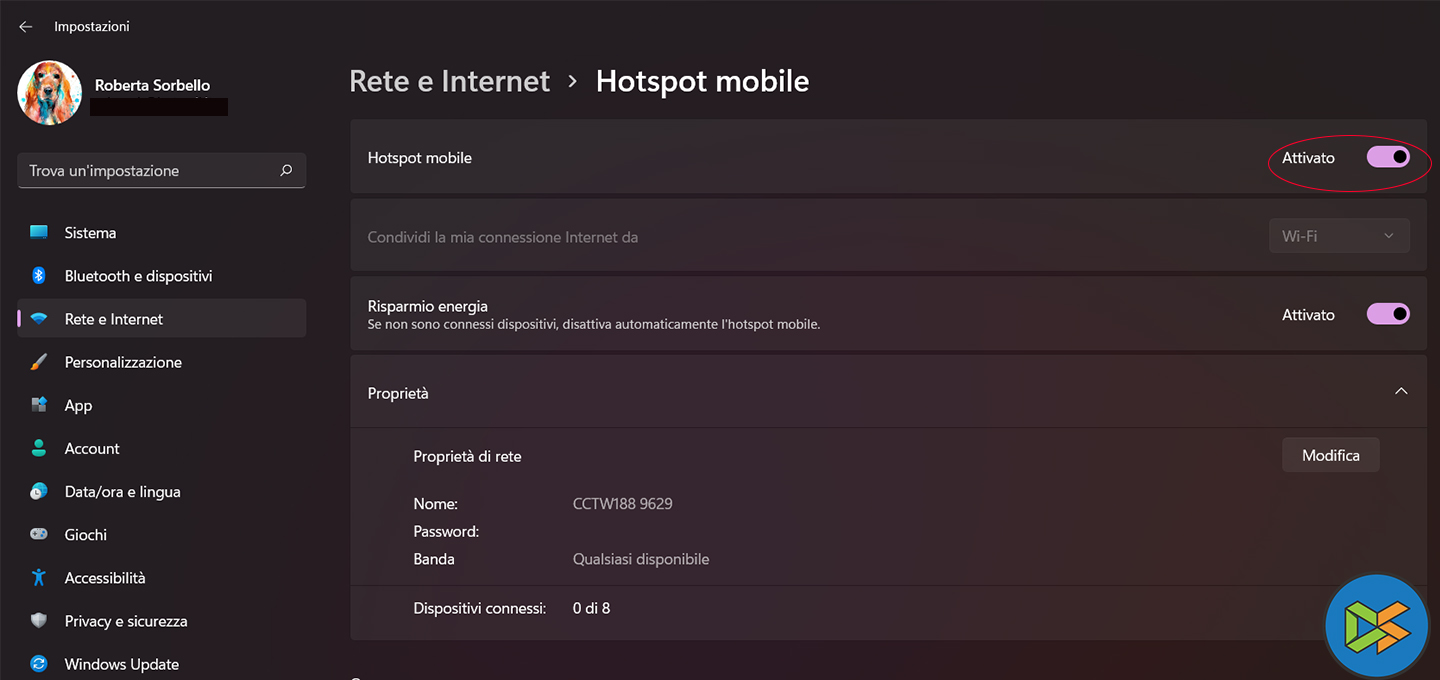This screenshot has width=1440, height=680.
Task: Open the Wi-Fi connection sharing dropdown
Action: point(1338,236)
